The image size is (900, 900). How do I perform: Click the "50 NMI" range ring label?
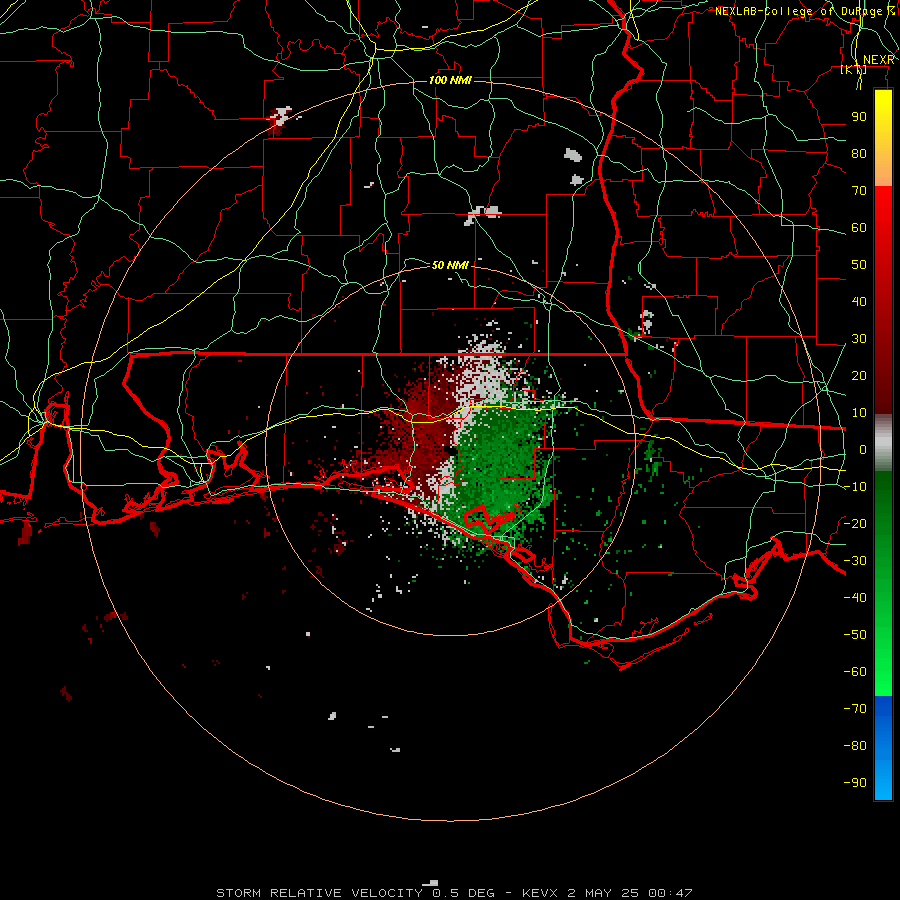[450, 265]
